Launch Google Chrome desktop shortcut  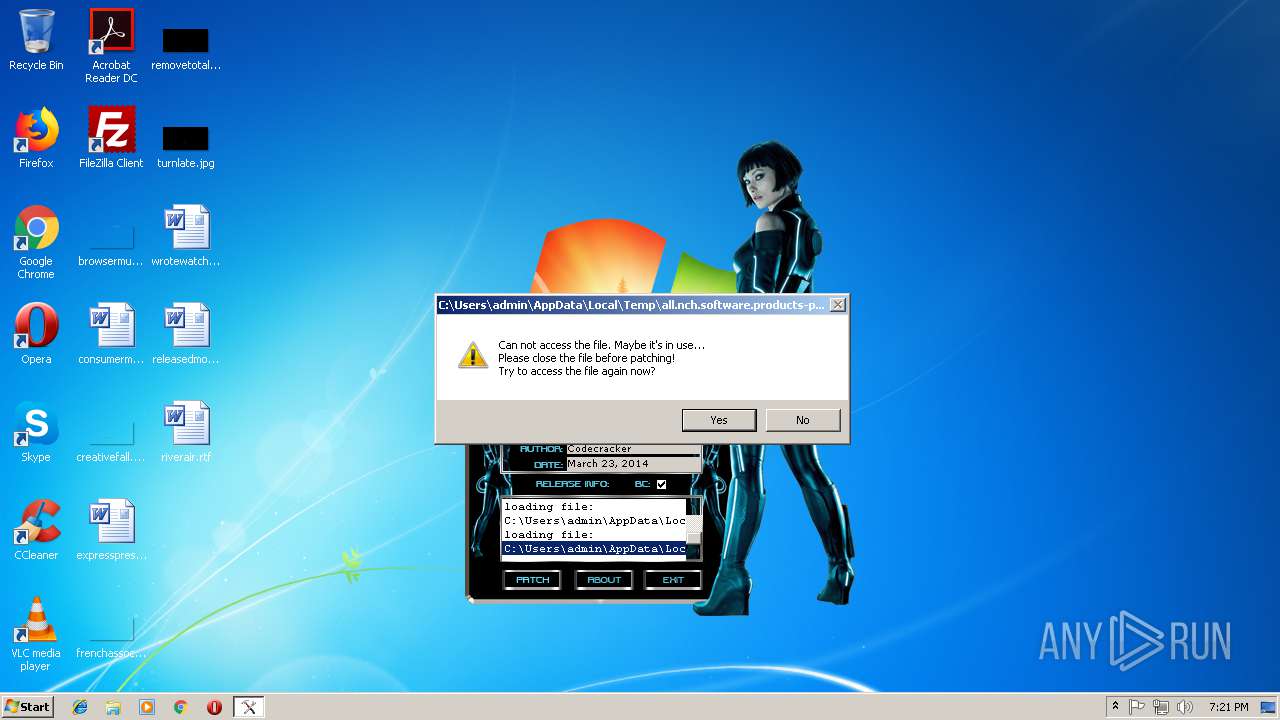pos(36,242)
